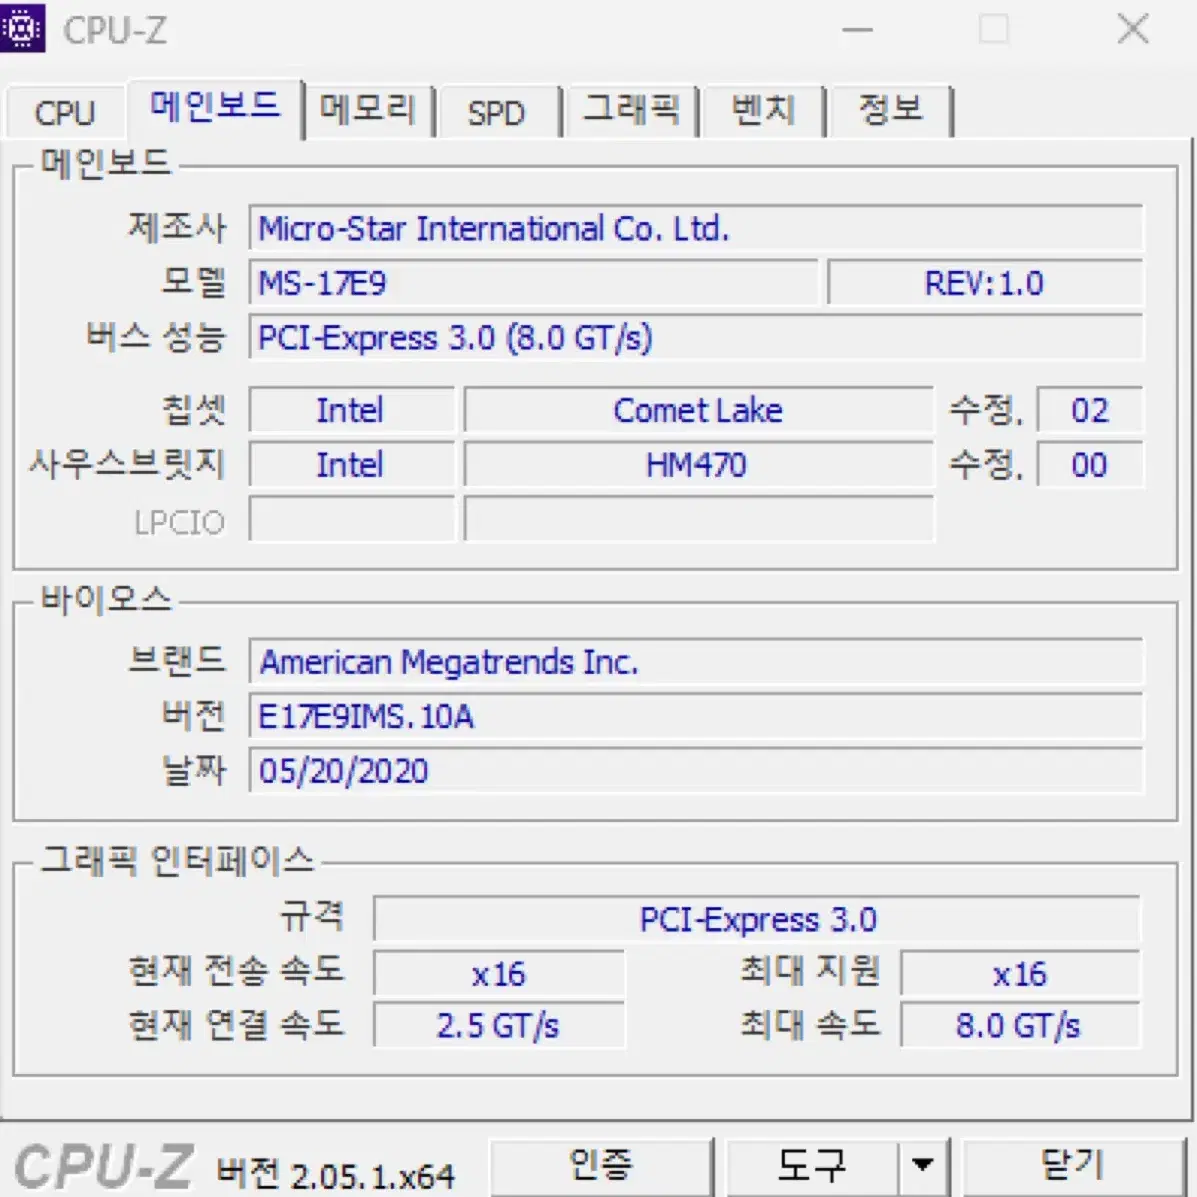Open the 정보 tab
This screenshot has width=1197, height=1197.
(x=891, y=111)
